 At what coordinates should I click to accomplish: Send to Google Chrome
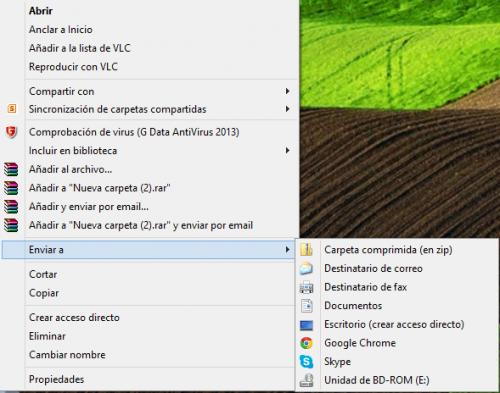[360, 343]
